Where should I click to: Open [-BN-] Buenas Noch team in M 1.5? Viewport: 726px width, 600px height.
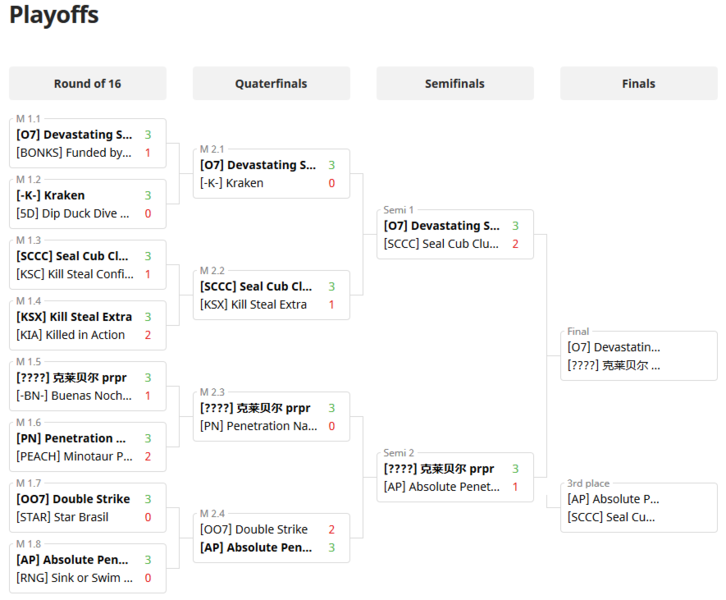[74, 396]
